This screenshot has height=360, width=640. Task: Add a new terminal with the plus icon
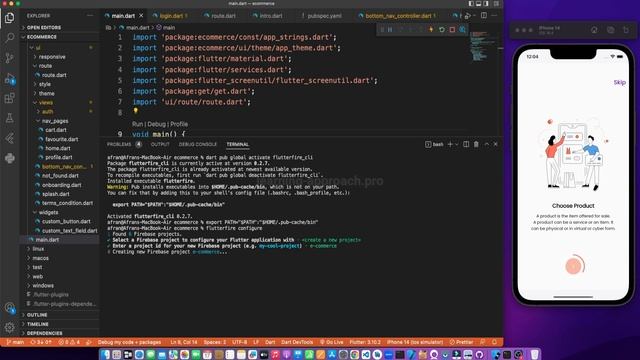[450, 144]
